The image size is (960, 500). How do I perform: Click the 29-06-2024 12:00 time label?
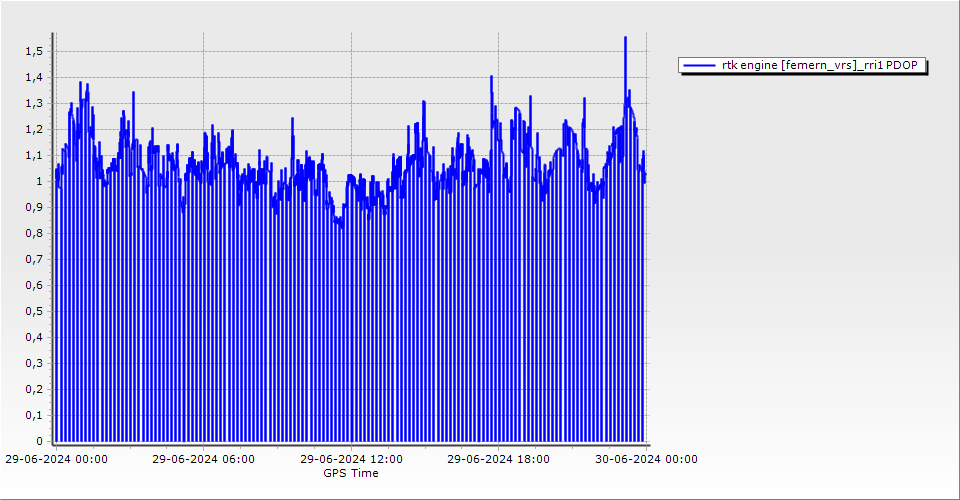click(x=351, y=459)
